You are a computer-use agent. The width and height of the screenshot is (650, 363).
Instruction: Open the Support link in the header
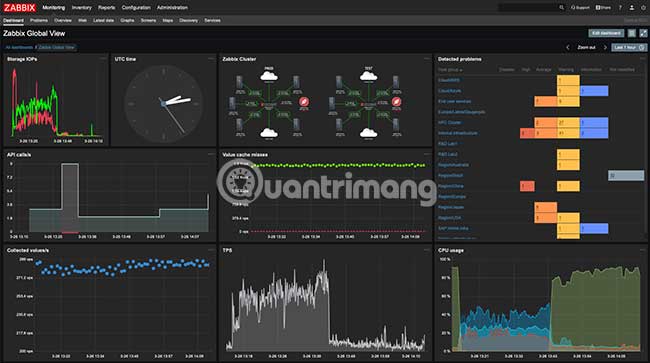pos(580,7)
